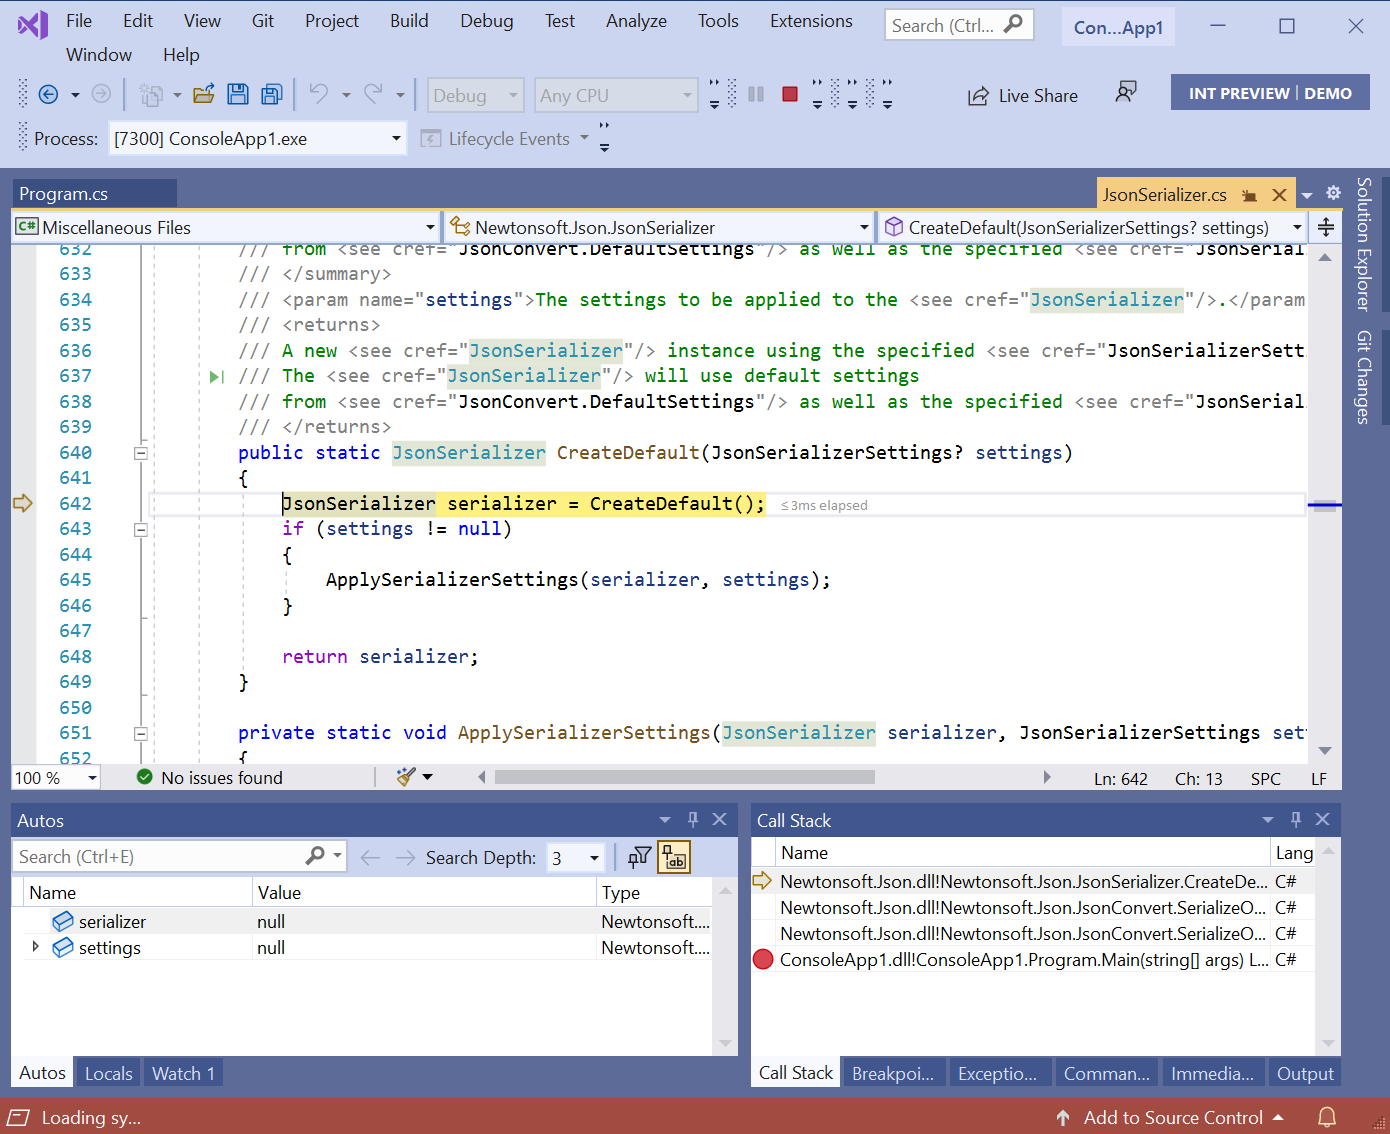Screen dimensions: 1390x1134
Task: Click the Ln: 642 status indicator
Action: tap(1120, 778)
